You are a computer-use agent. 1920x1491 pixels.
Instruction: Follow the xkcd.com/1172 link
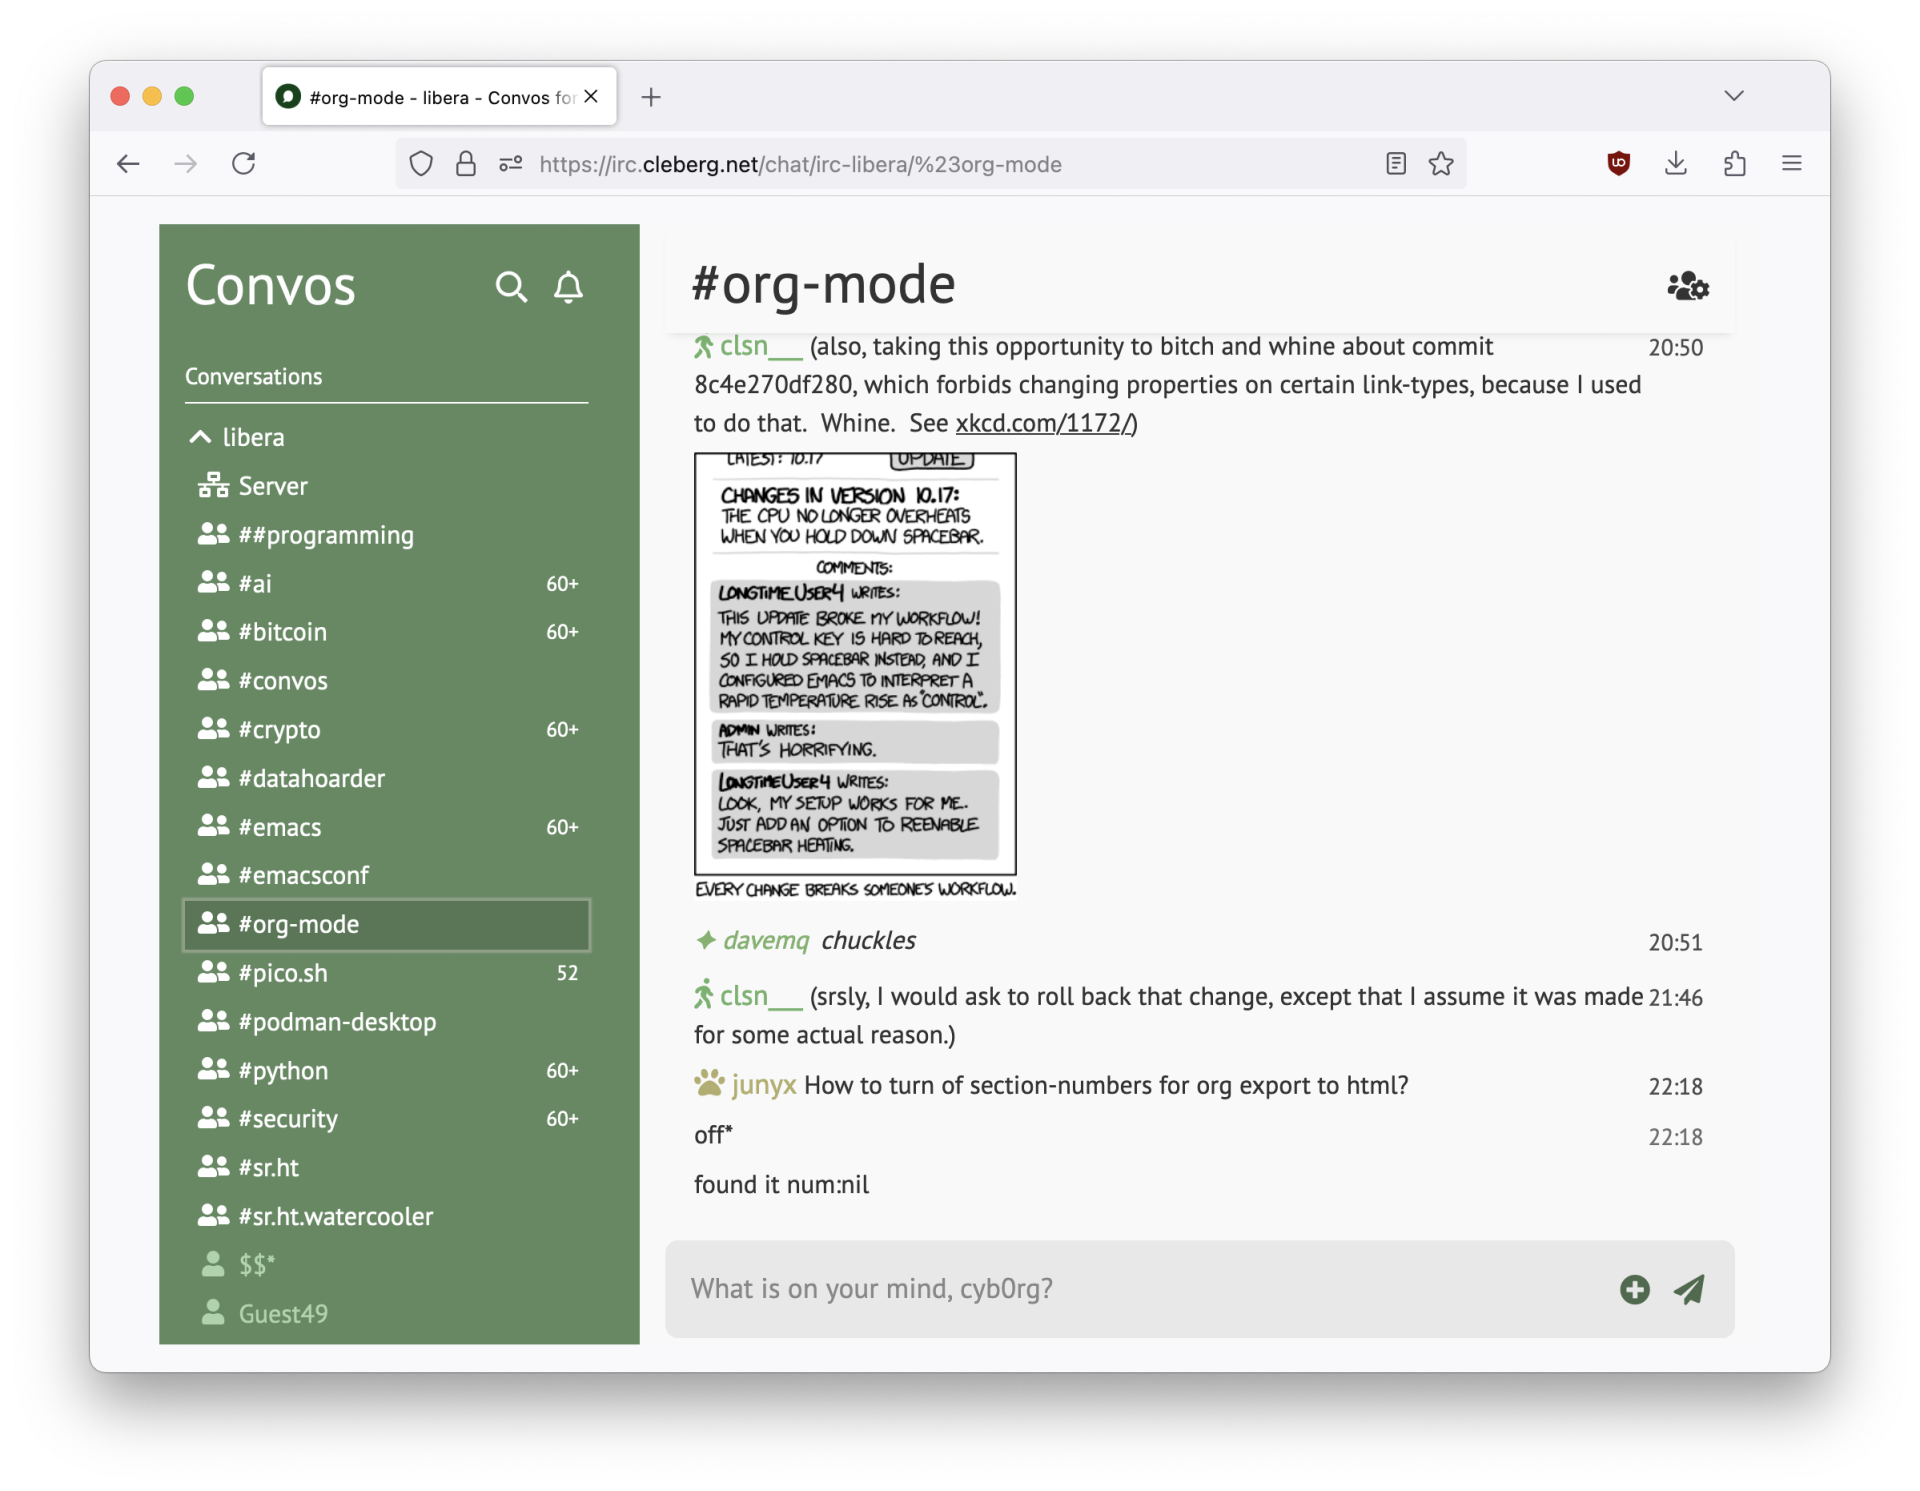(x=1042, y=423)
